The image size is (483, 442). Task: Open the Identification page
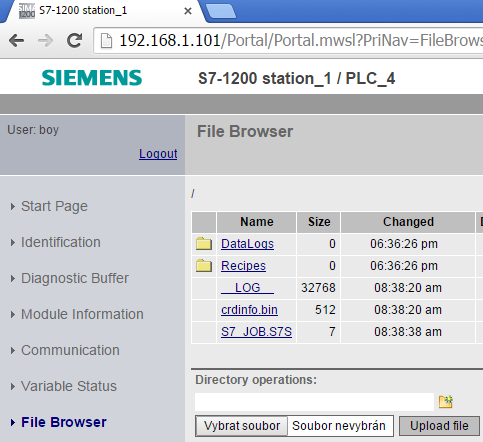[61, 242]
